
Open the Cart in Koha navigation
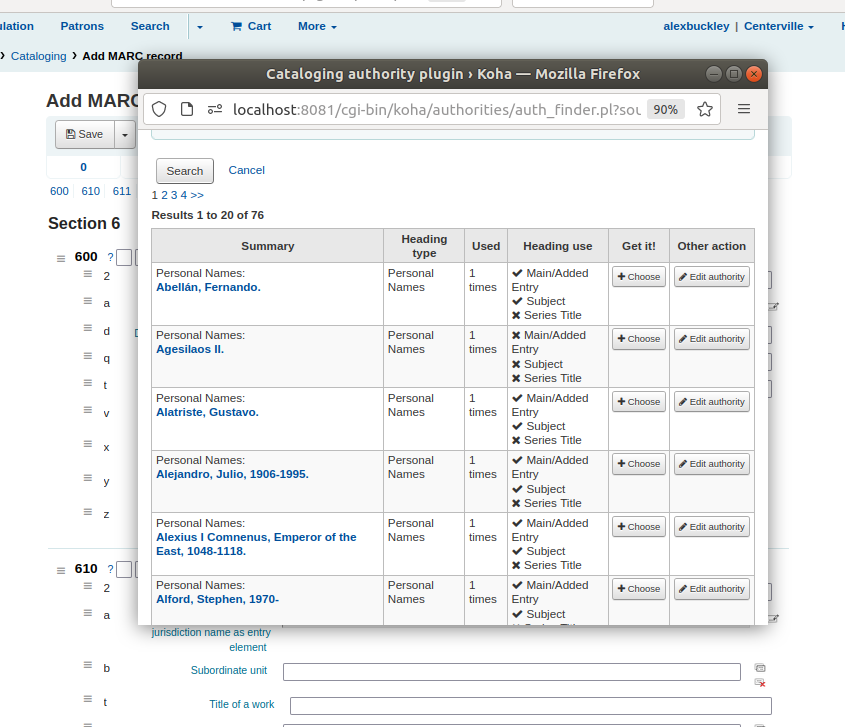click(251, 26)
